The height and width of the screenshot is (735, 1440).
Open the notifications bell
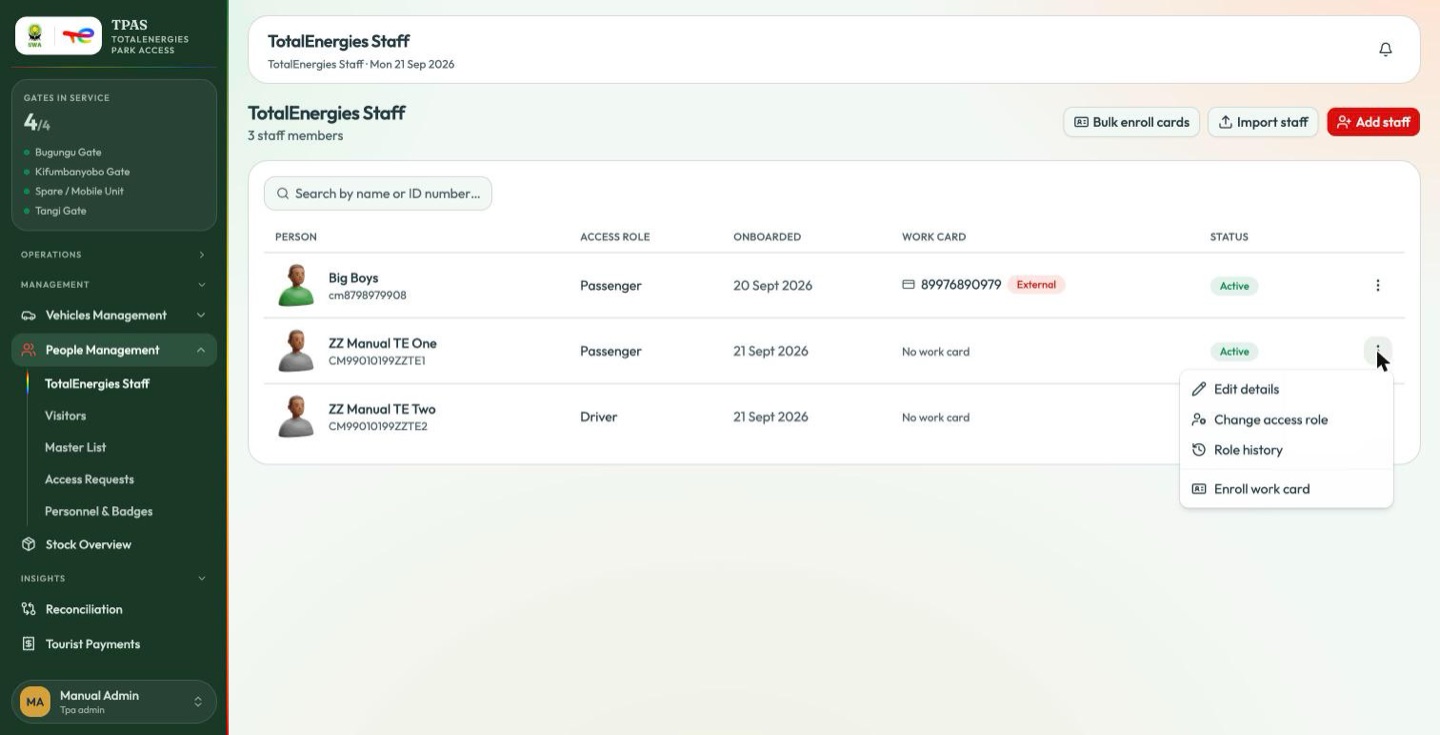[x=1385, y=49]
